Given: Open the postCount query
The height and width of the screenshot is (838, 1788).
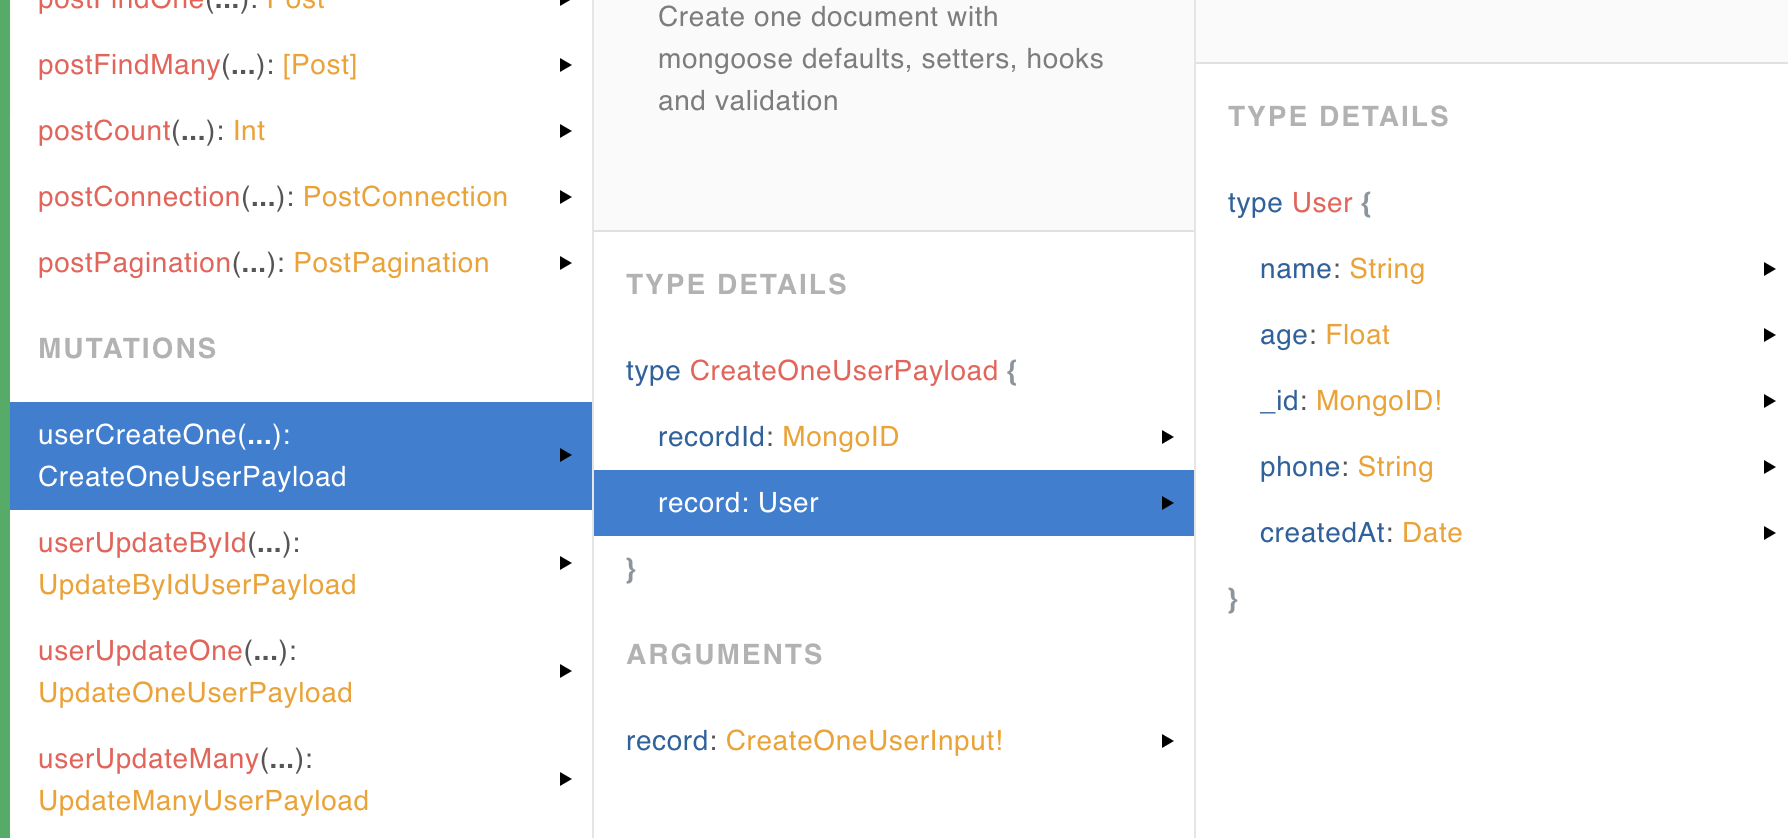Looking at the screenshot, I should click(105, 131).
